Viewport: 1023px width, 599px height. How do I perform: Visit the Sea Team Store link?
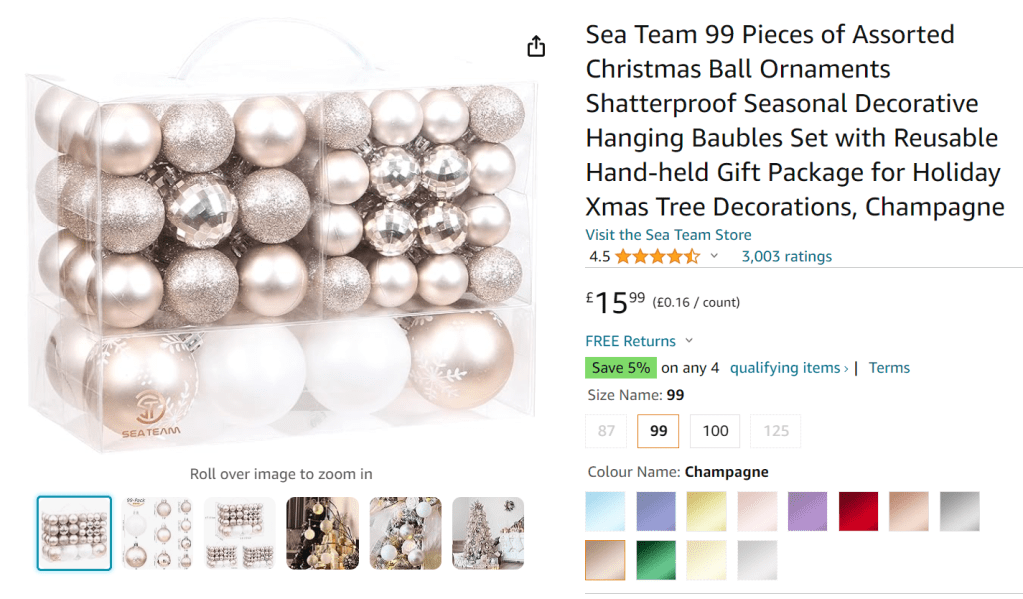tap(668, 235)
